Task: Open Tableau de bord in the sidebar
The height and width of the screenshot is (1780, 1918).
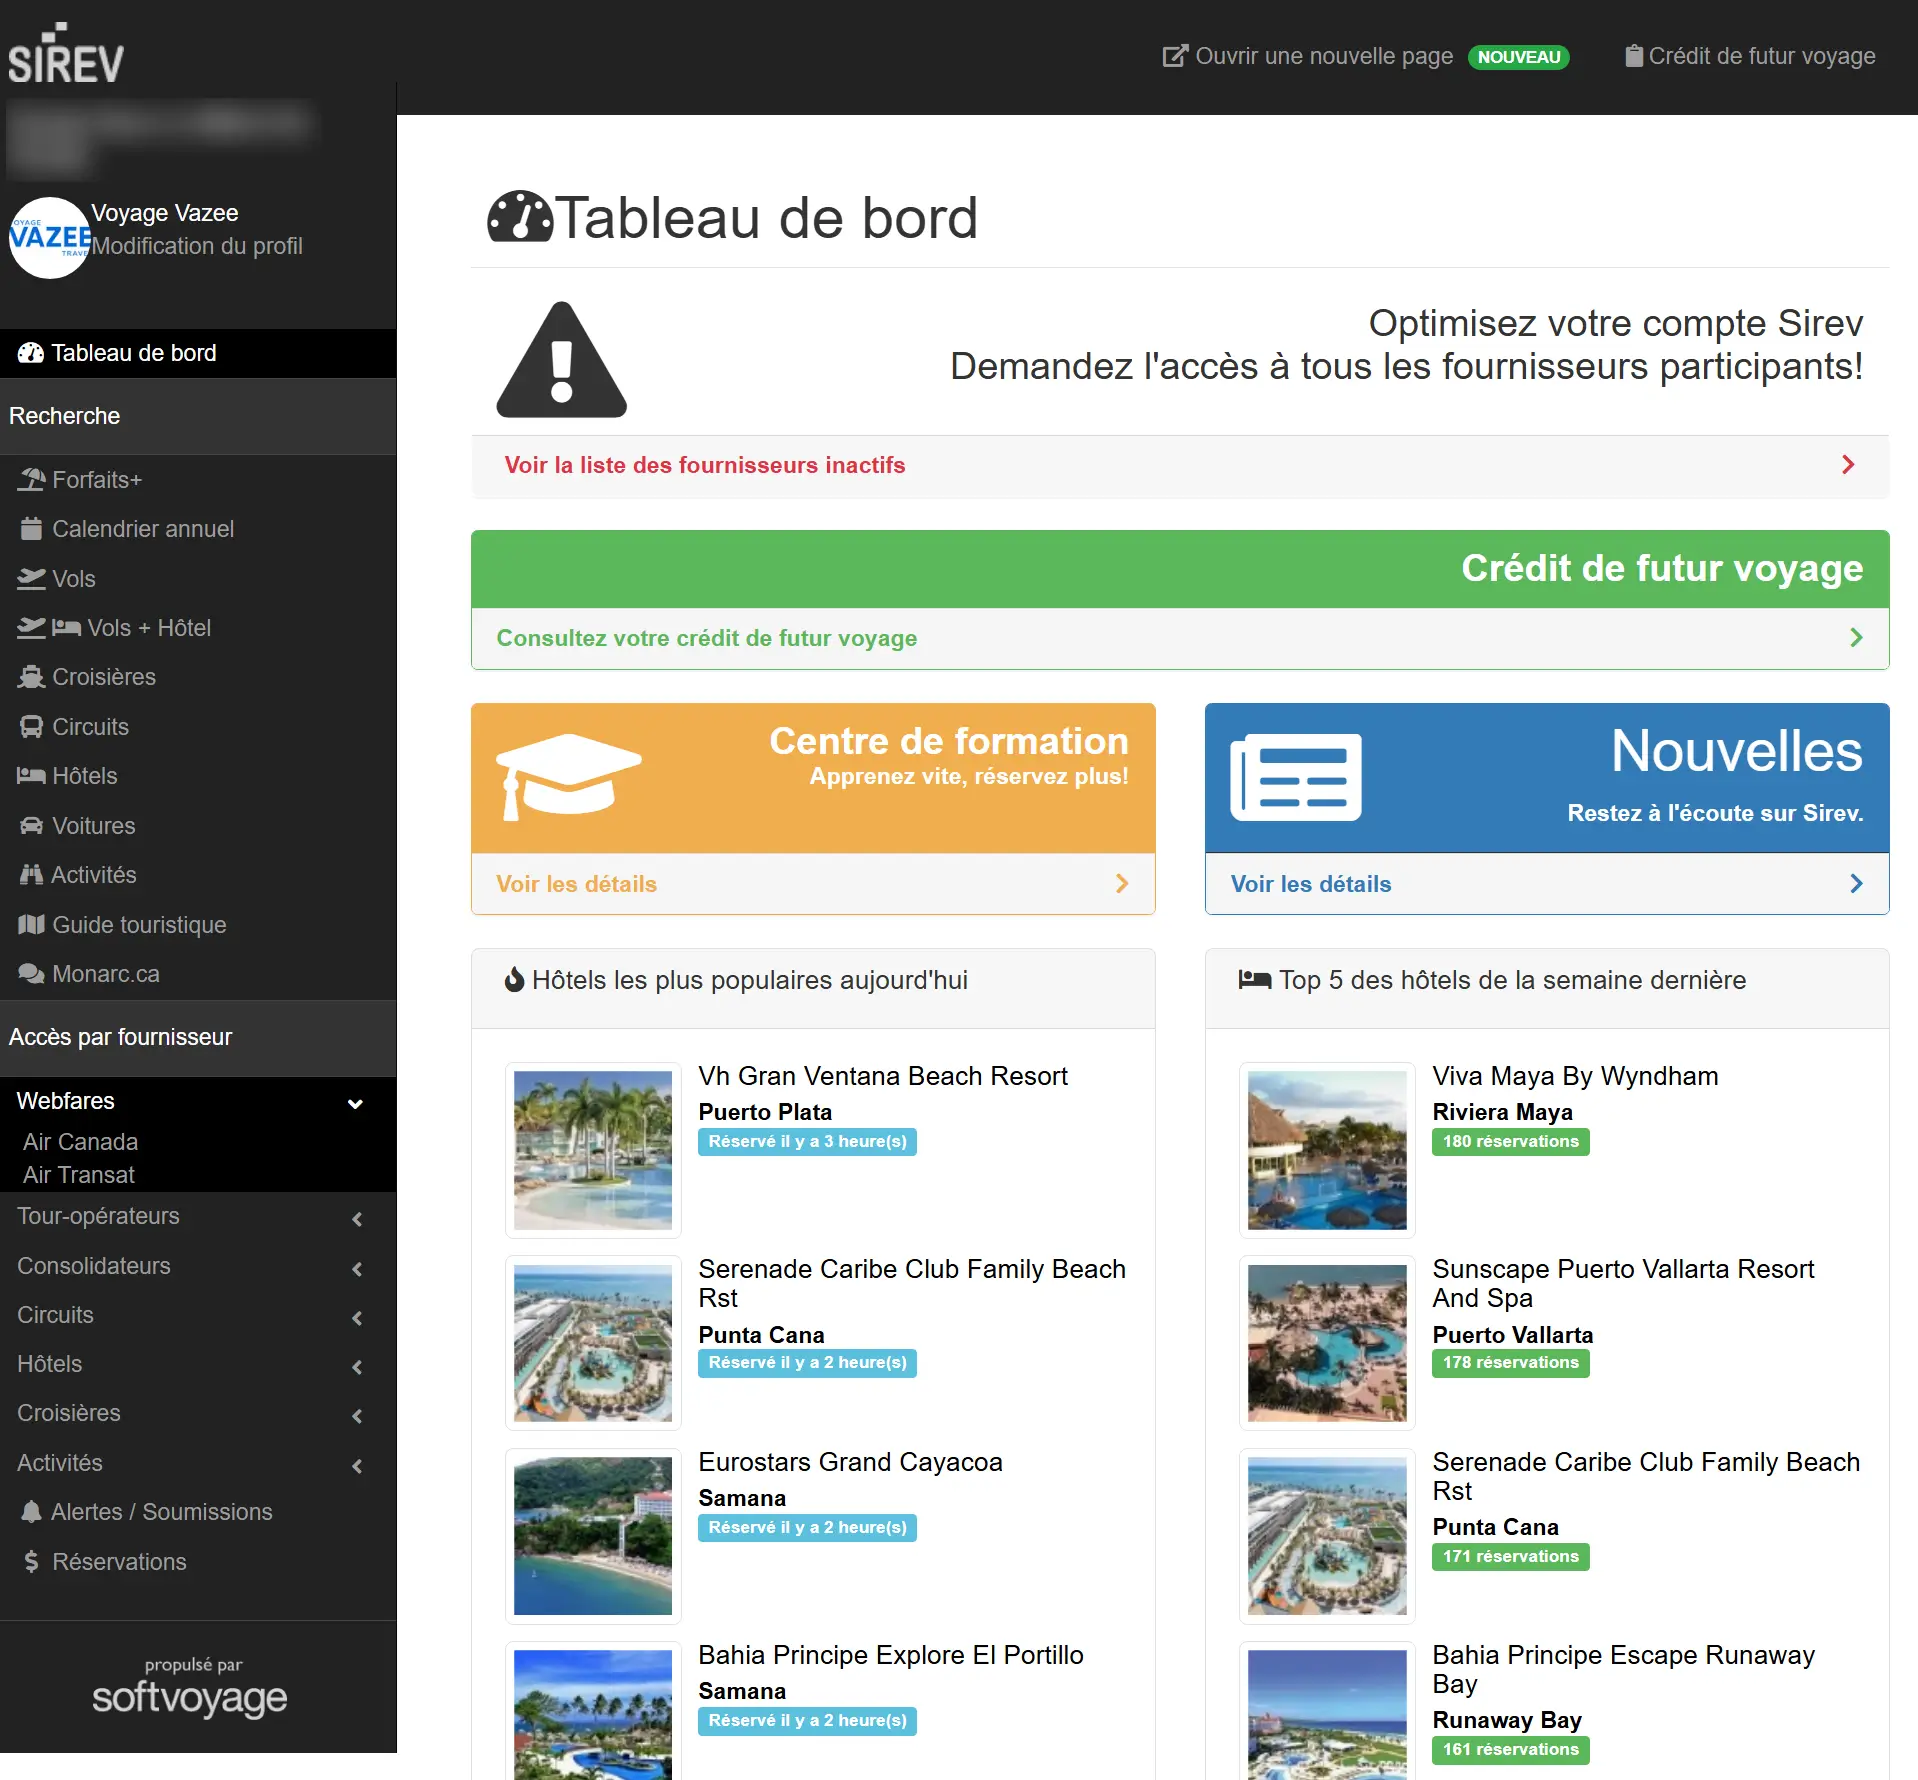Action: (198, 353)
